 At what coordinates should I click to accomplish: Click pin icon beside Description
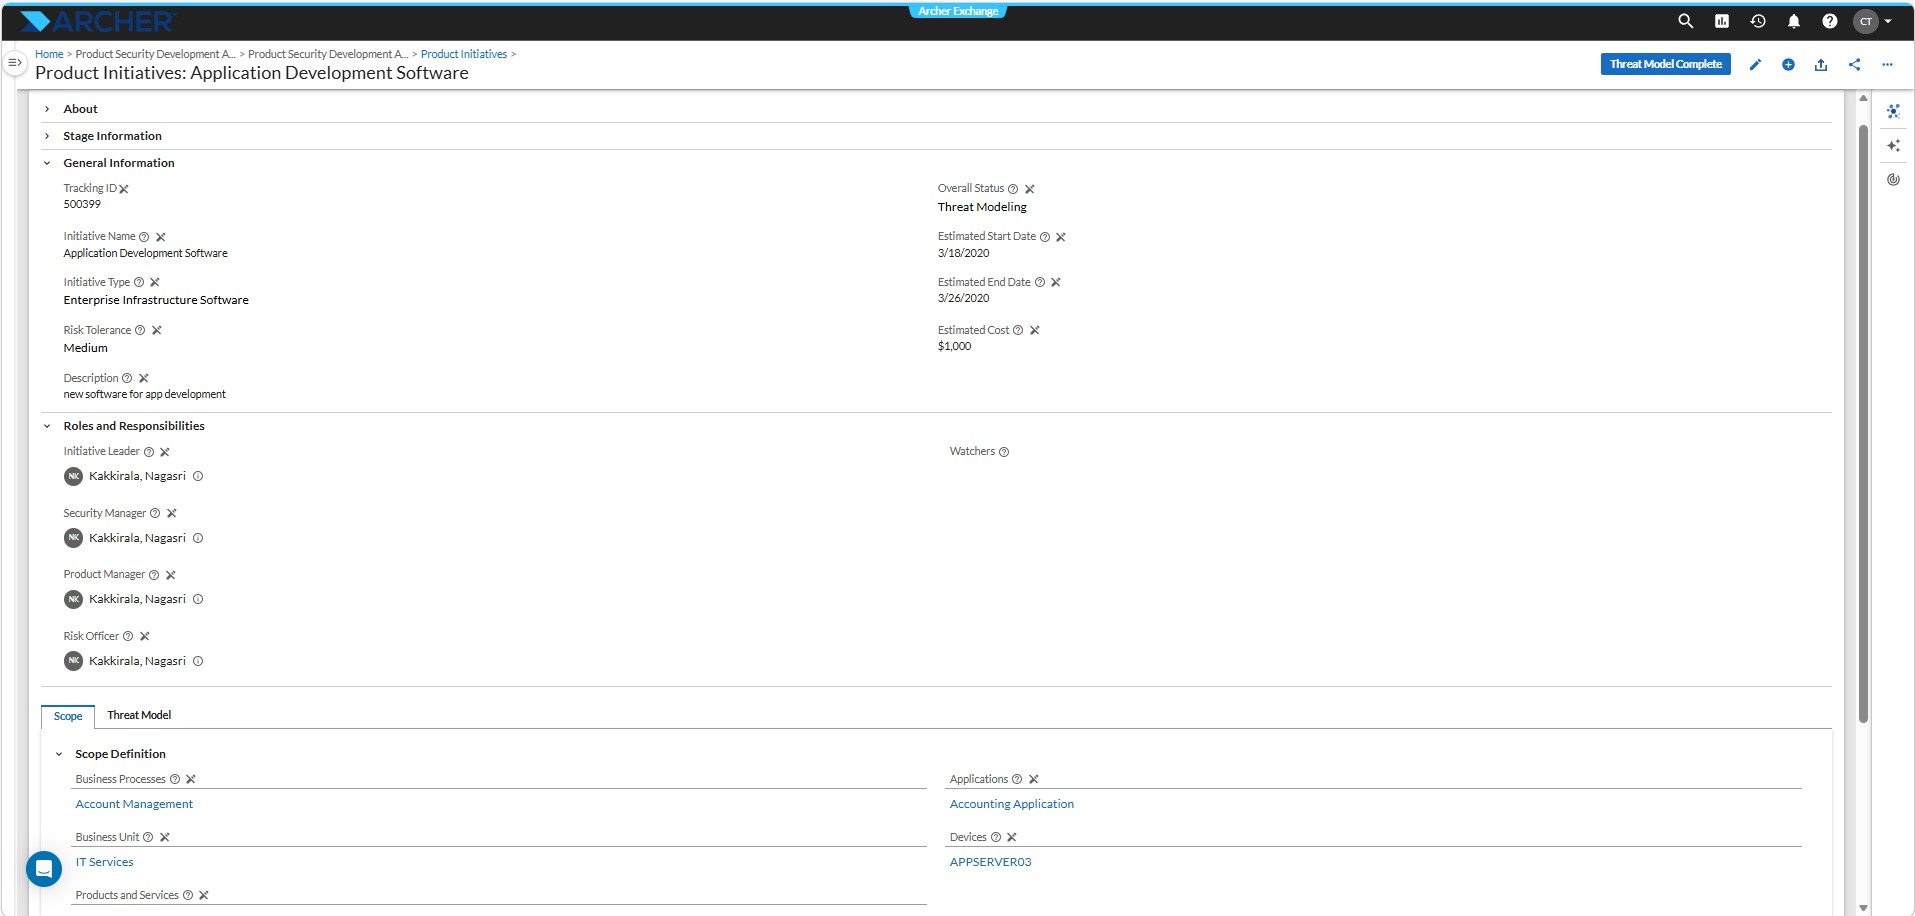point(144,379)
